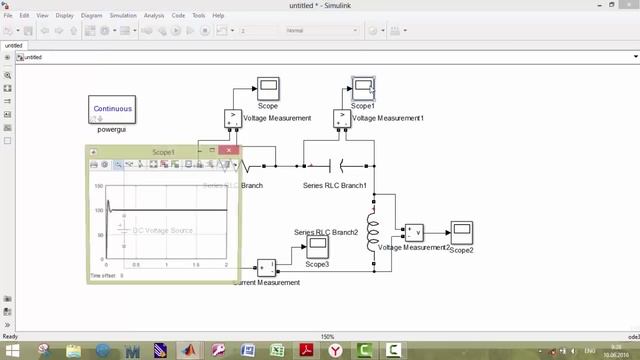Open the Model Explorer icon

[125, 31]
